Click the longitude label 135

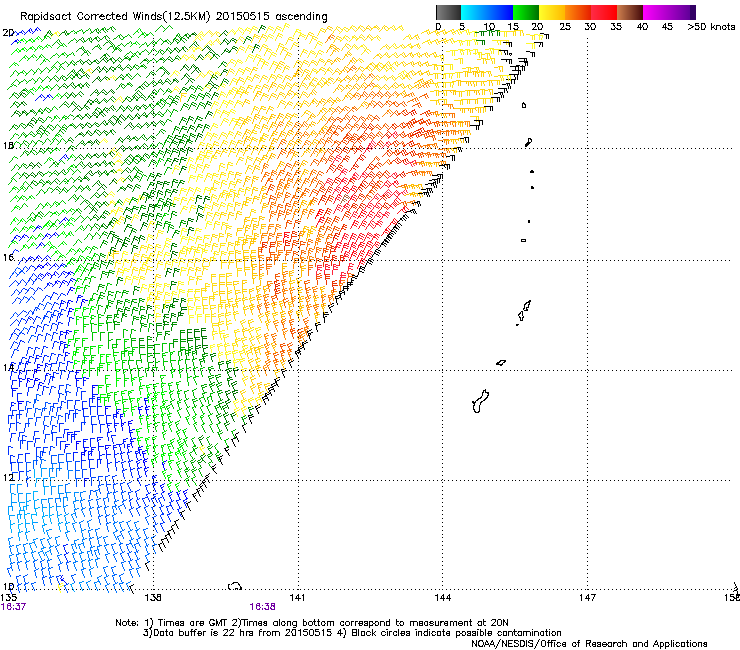(x=9, y=598)
